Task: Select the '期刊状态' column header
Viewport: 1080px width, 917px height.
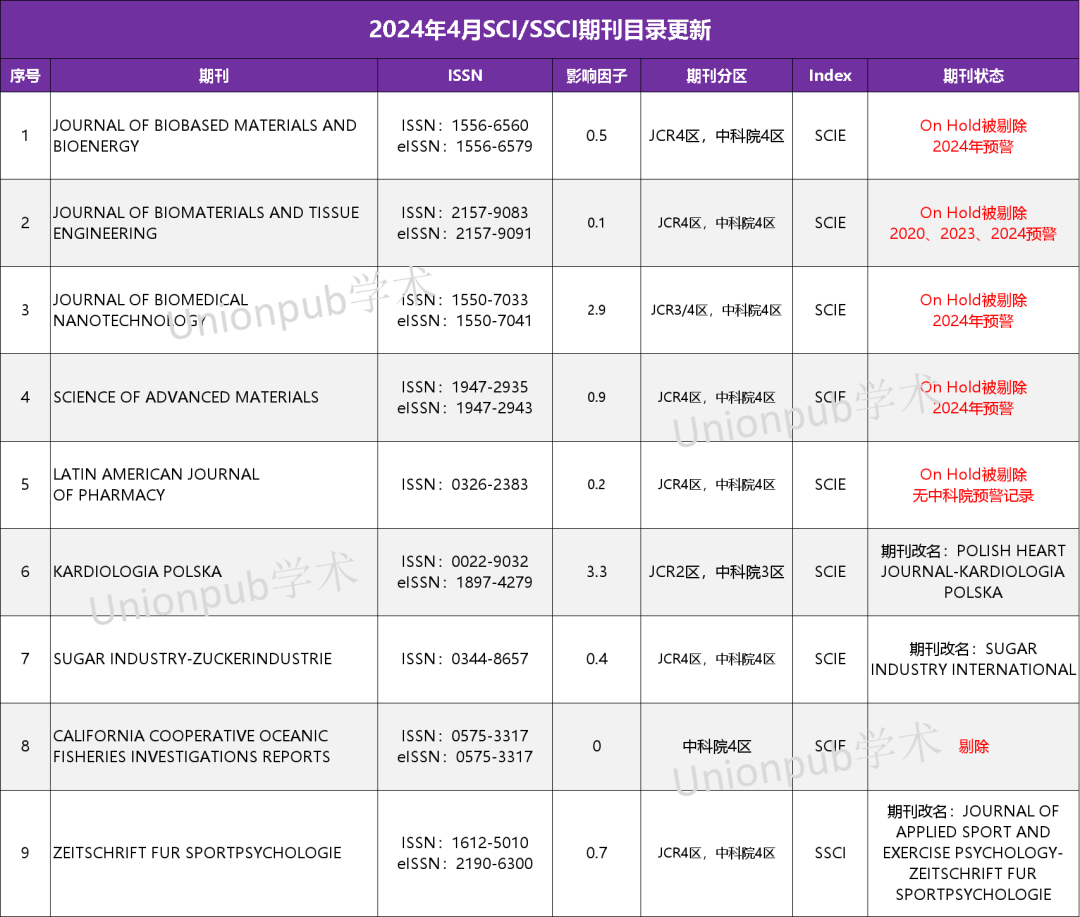Action: tap(973, 76)
